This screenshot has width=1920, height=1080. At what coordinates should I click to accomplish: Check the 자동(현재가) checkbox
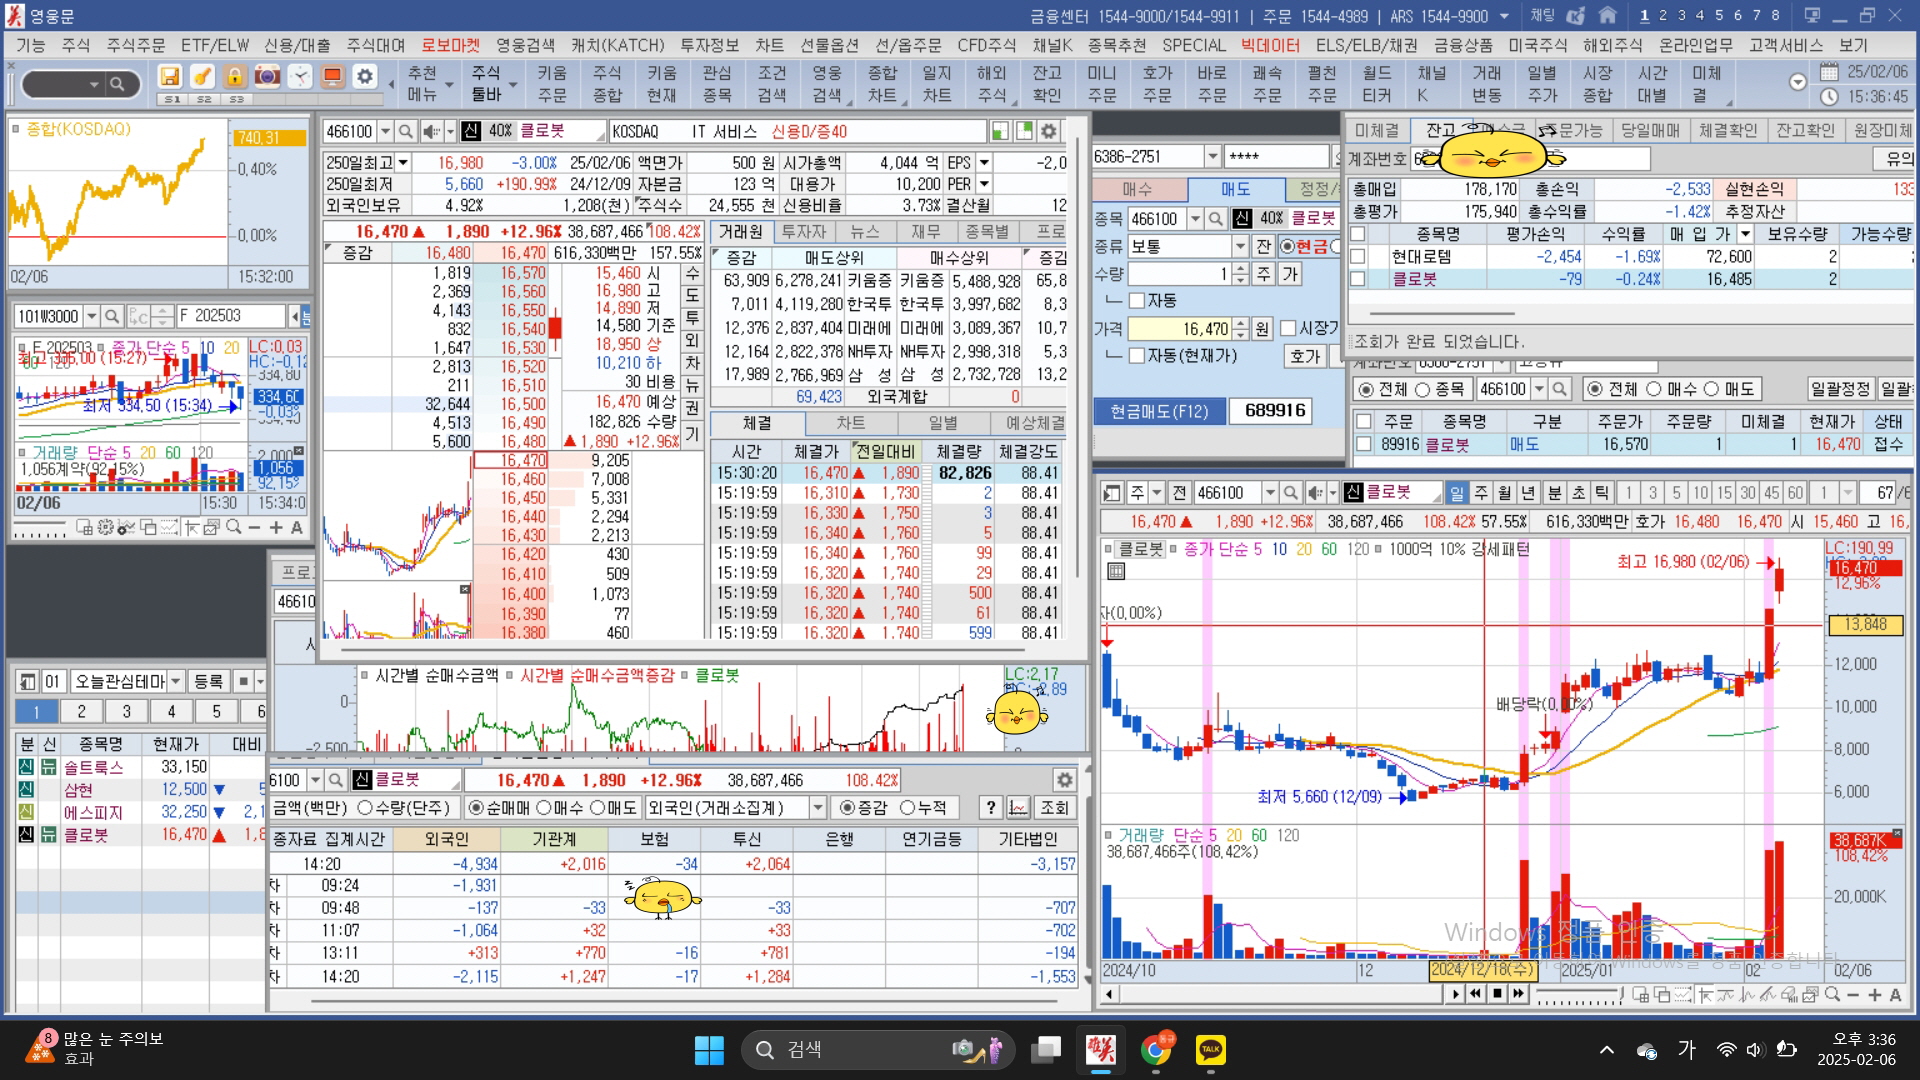point(1136,356)
